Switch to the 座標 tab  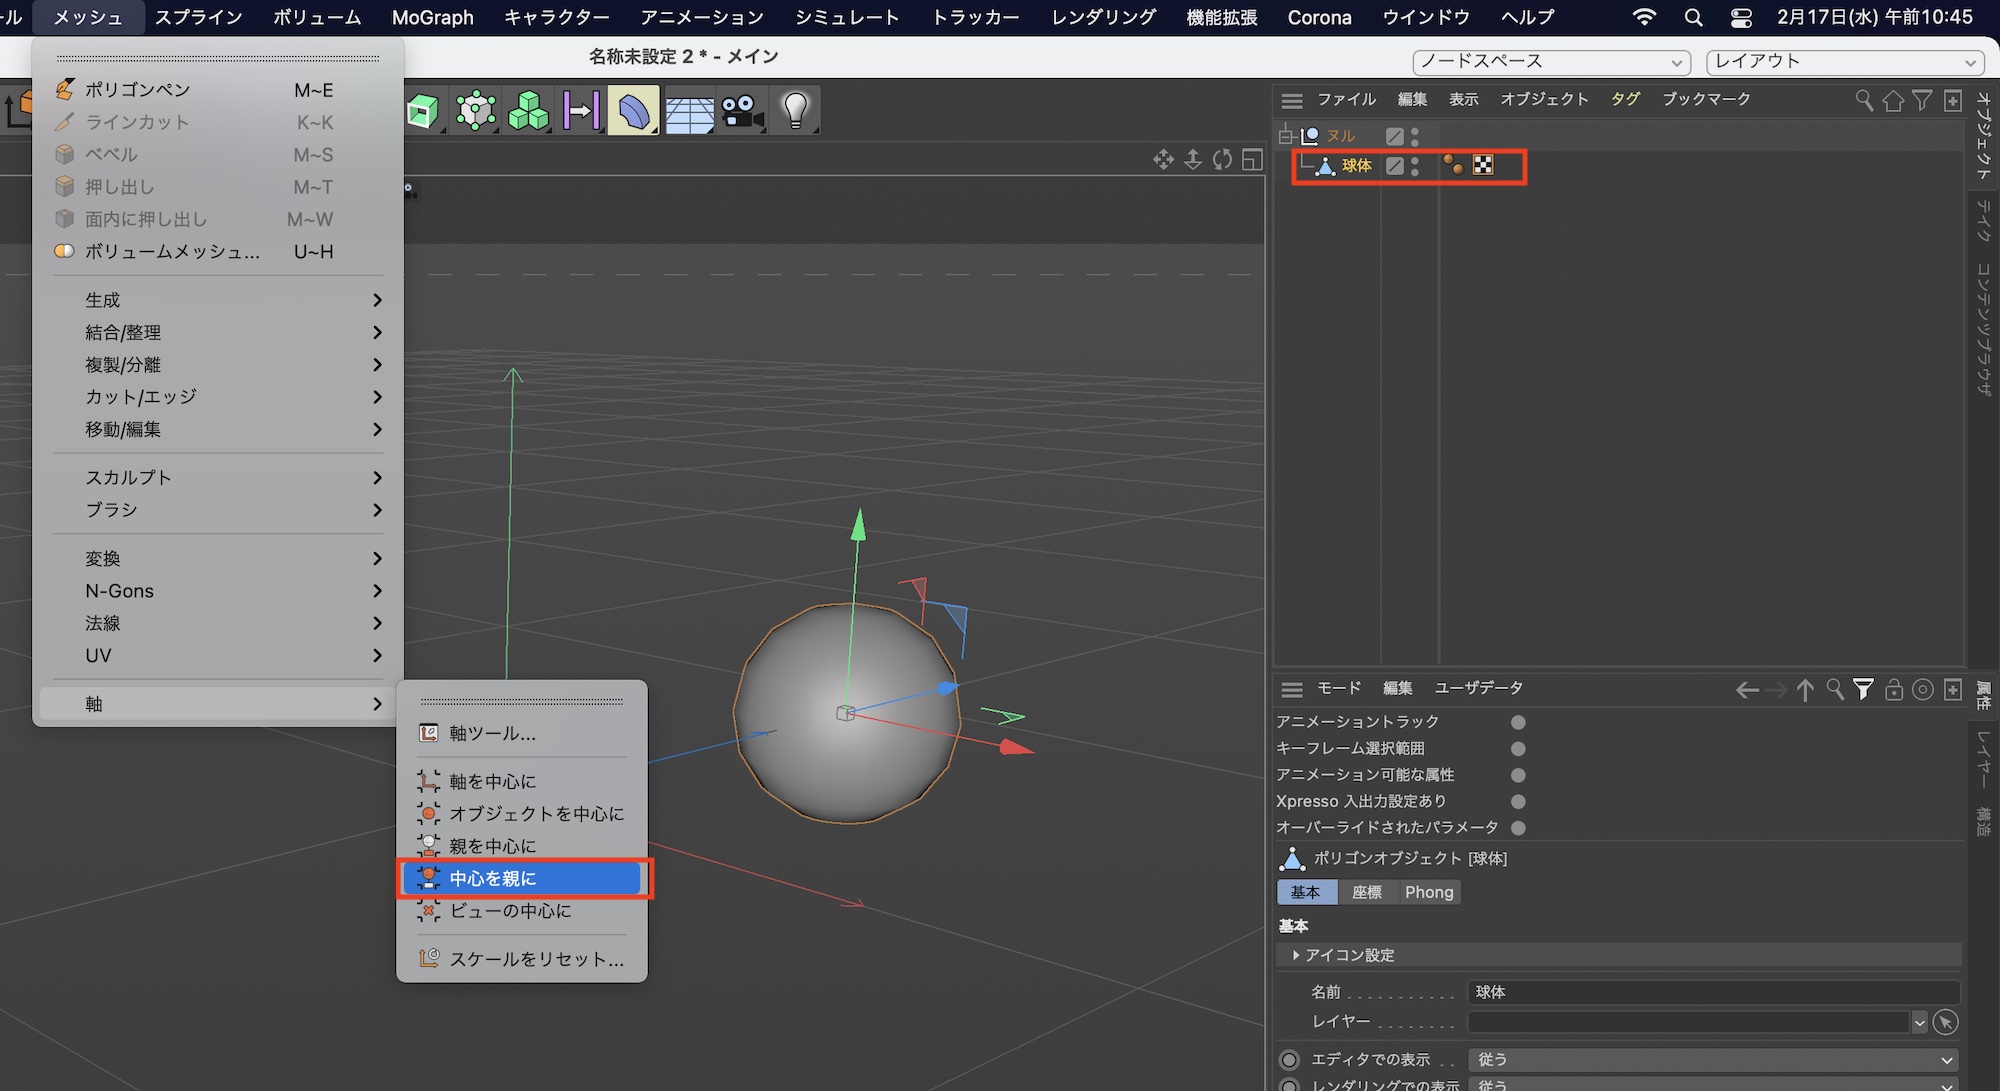[1366, 892]
